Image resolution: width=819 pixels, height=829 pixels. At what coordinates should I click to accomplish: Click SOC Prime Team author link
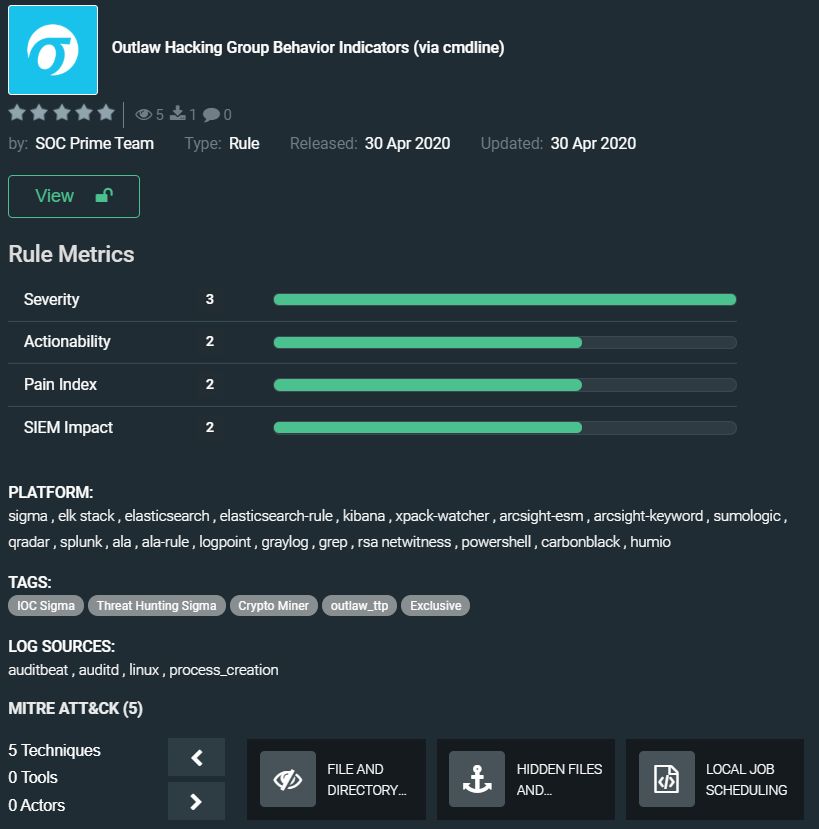pos(95,143)
